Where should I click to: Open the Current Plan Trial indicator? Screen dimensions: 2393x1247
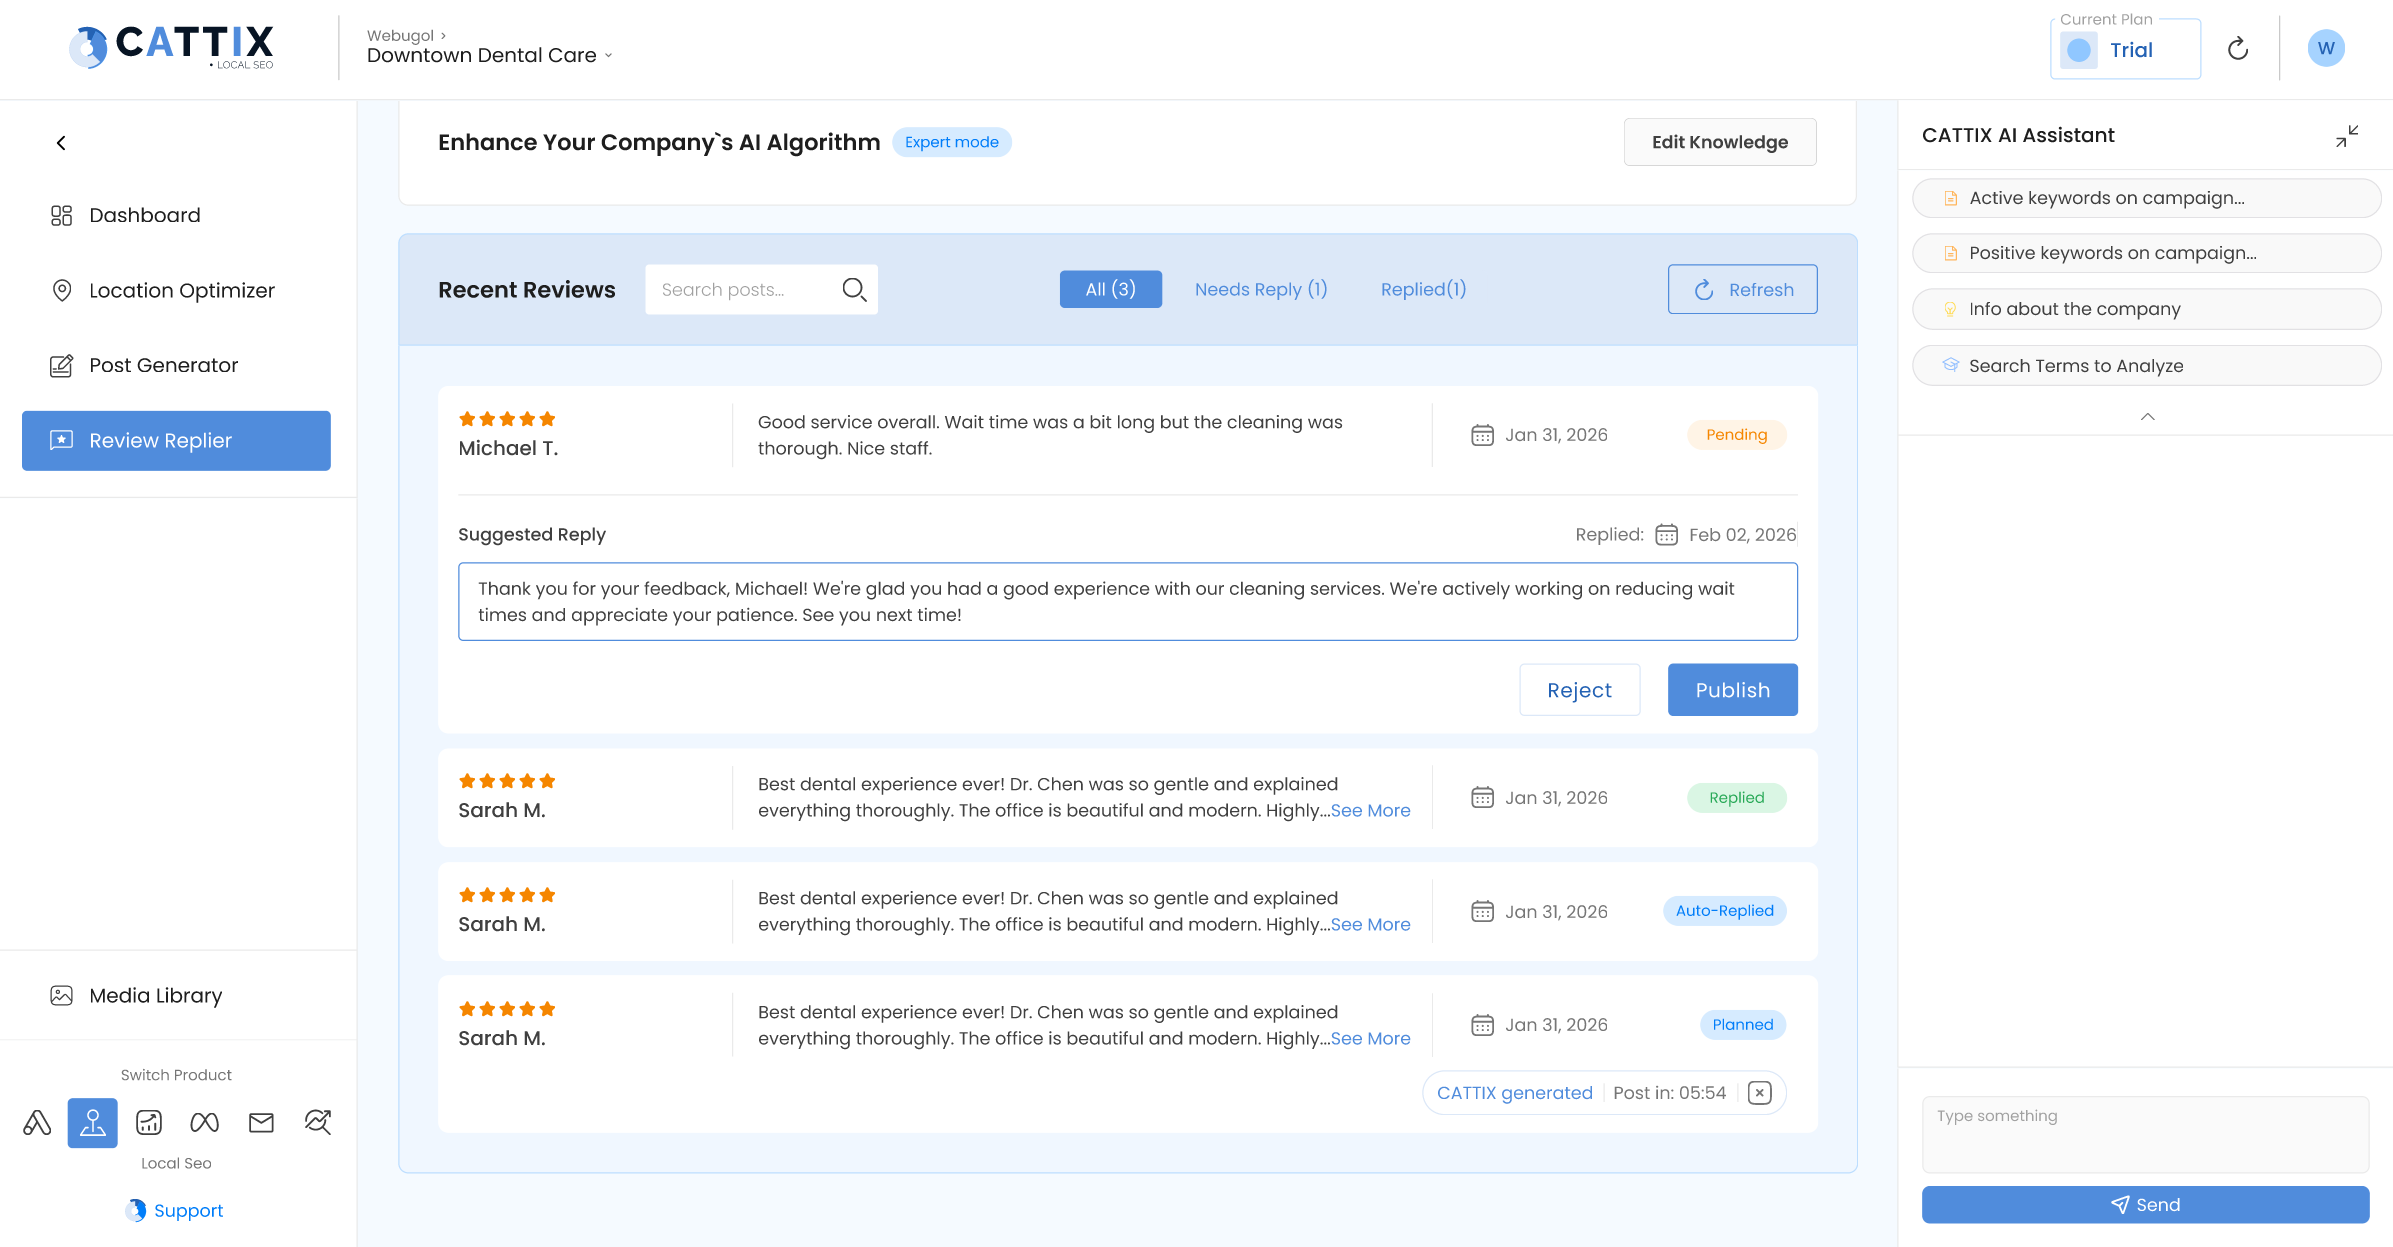click(2125, 48)
